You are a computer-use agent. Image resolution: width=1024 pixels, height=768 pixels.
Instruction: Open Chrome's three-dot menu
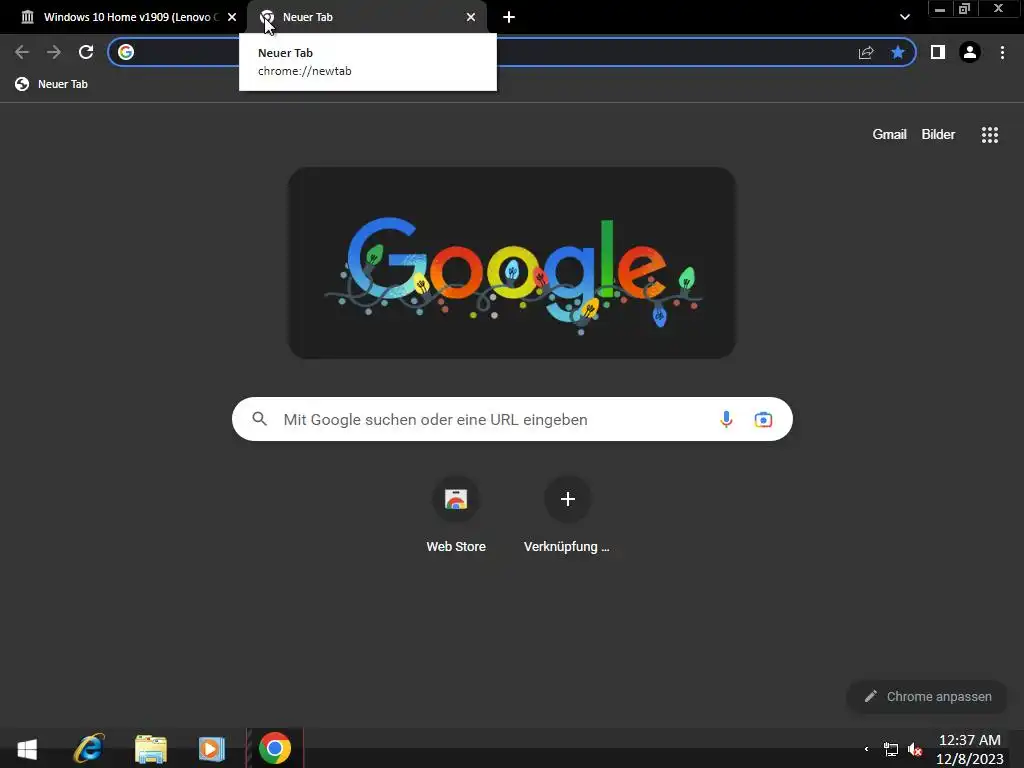point(1002,52)
